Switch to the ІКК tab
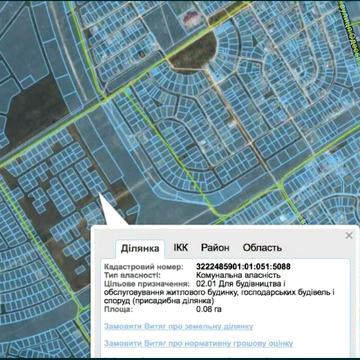This screenshot has height=360, width=360. pos(181,248)
